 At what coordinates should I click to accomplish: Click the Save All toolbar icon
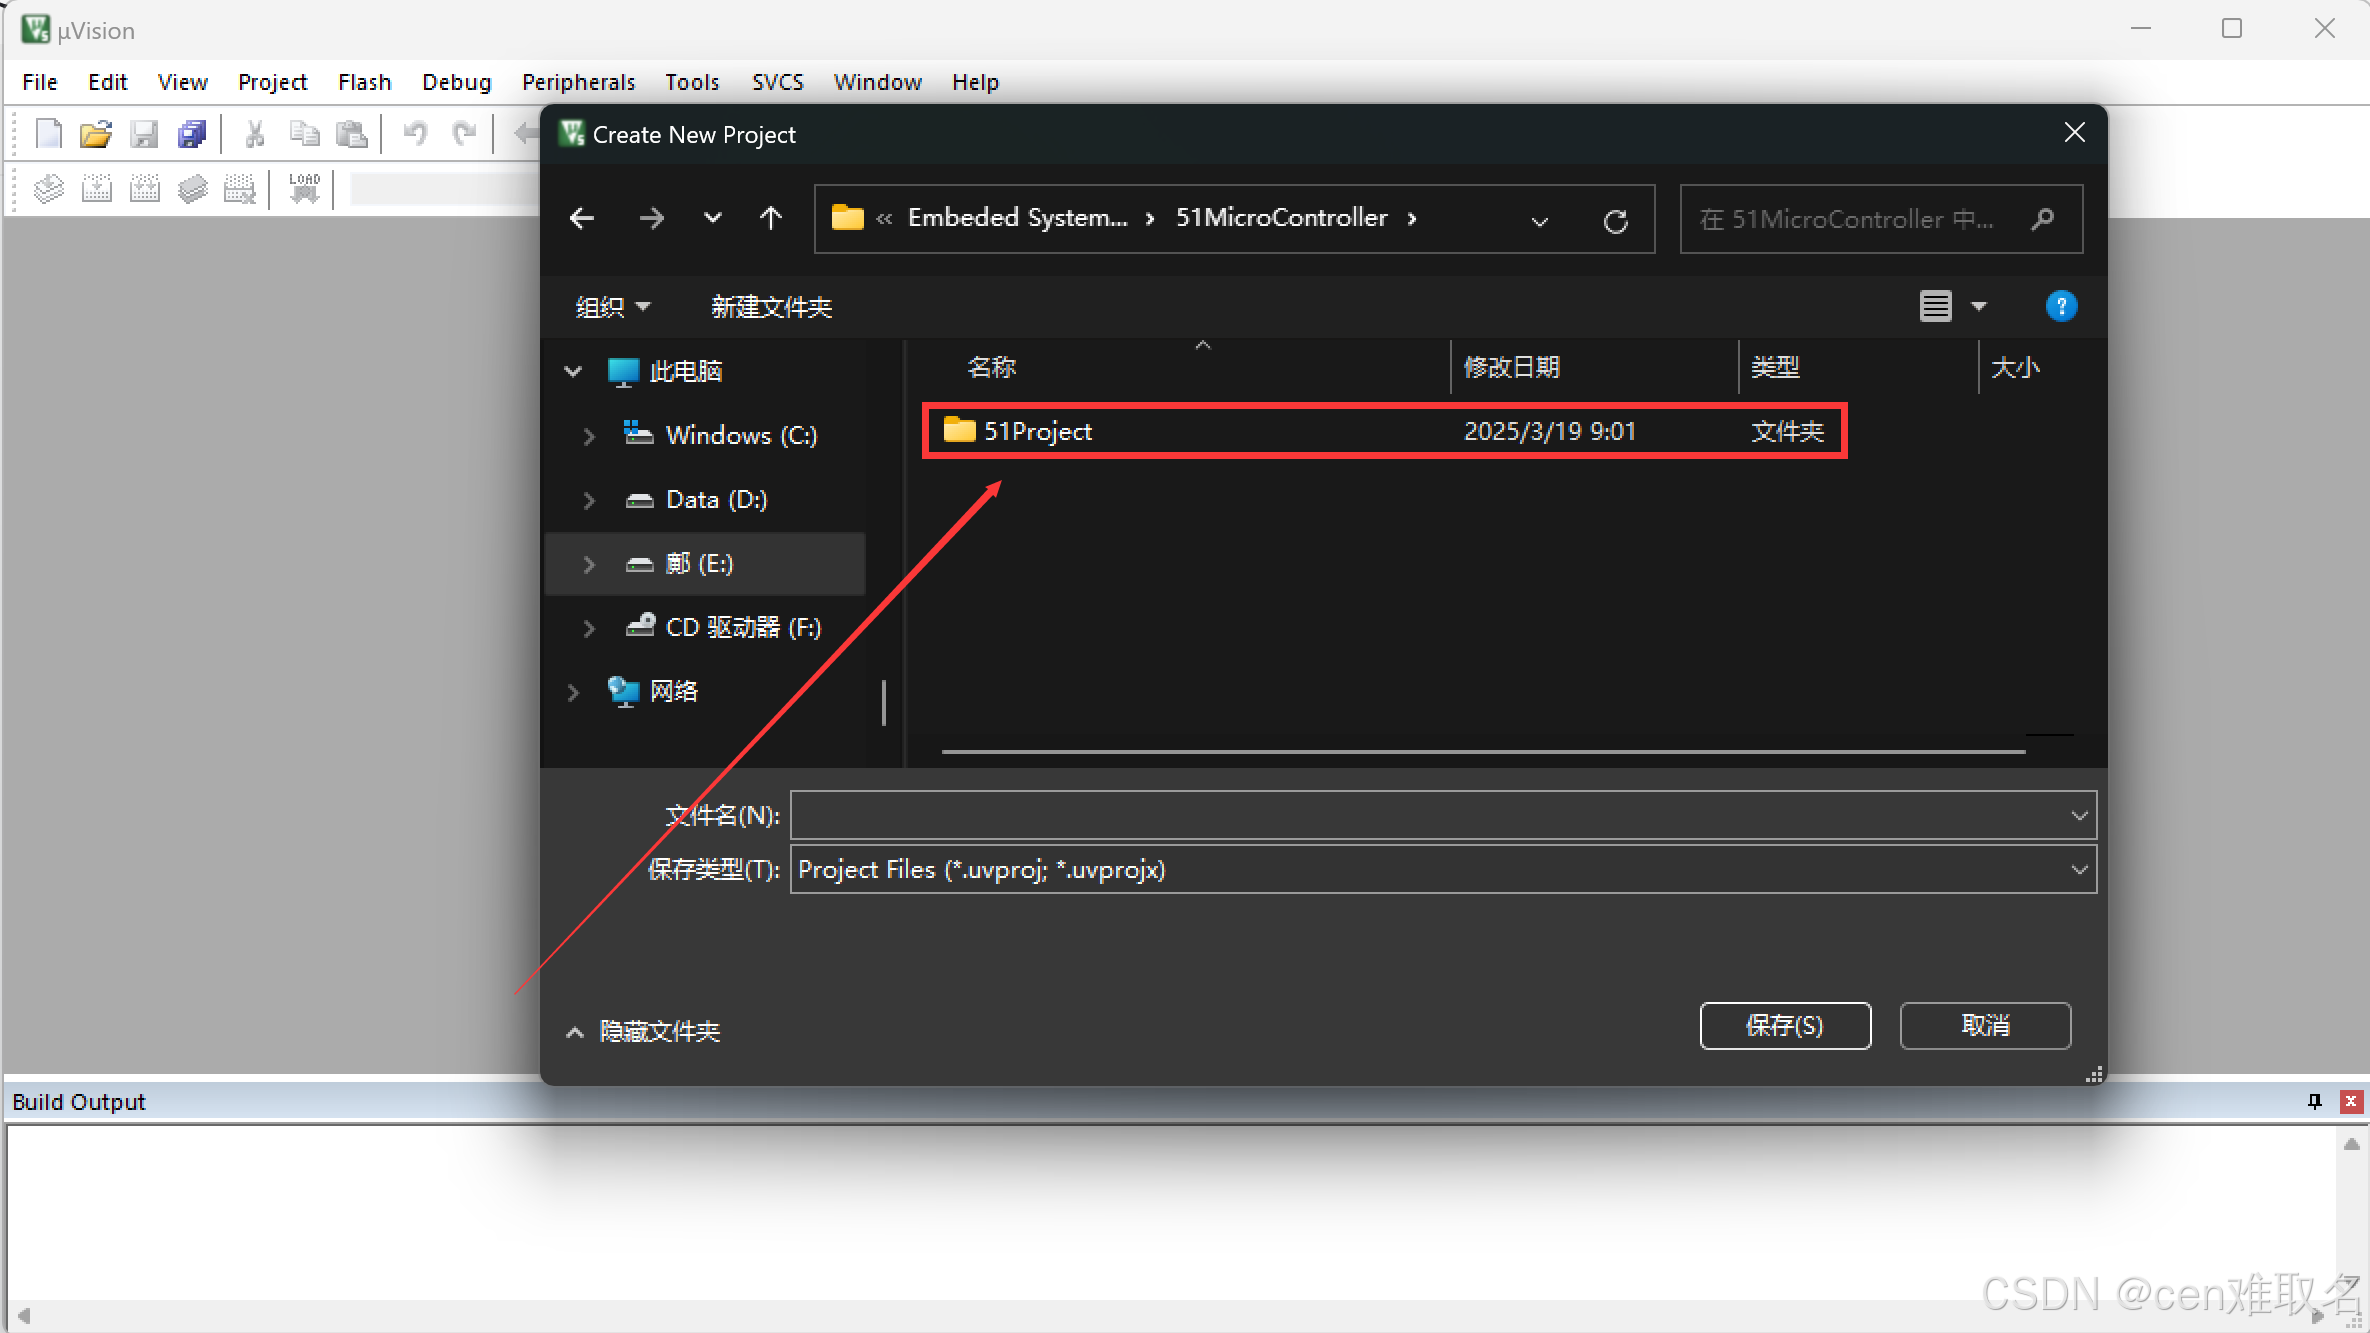coord(192,133)
